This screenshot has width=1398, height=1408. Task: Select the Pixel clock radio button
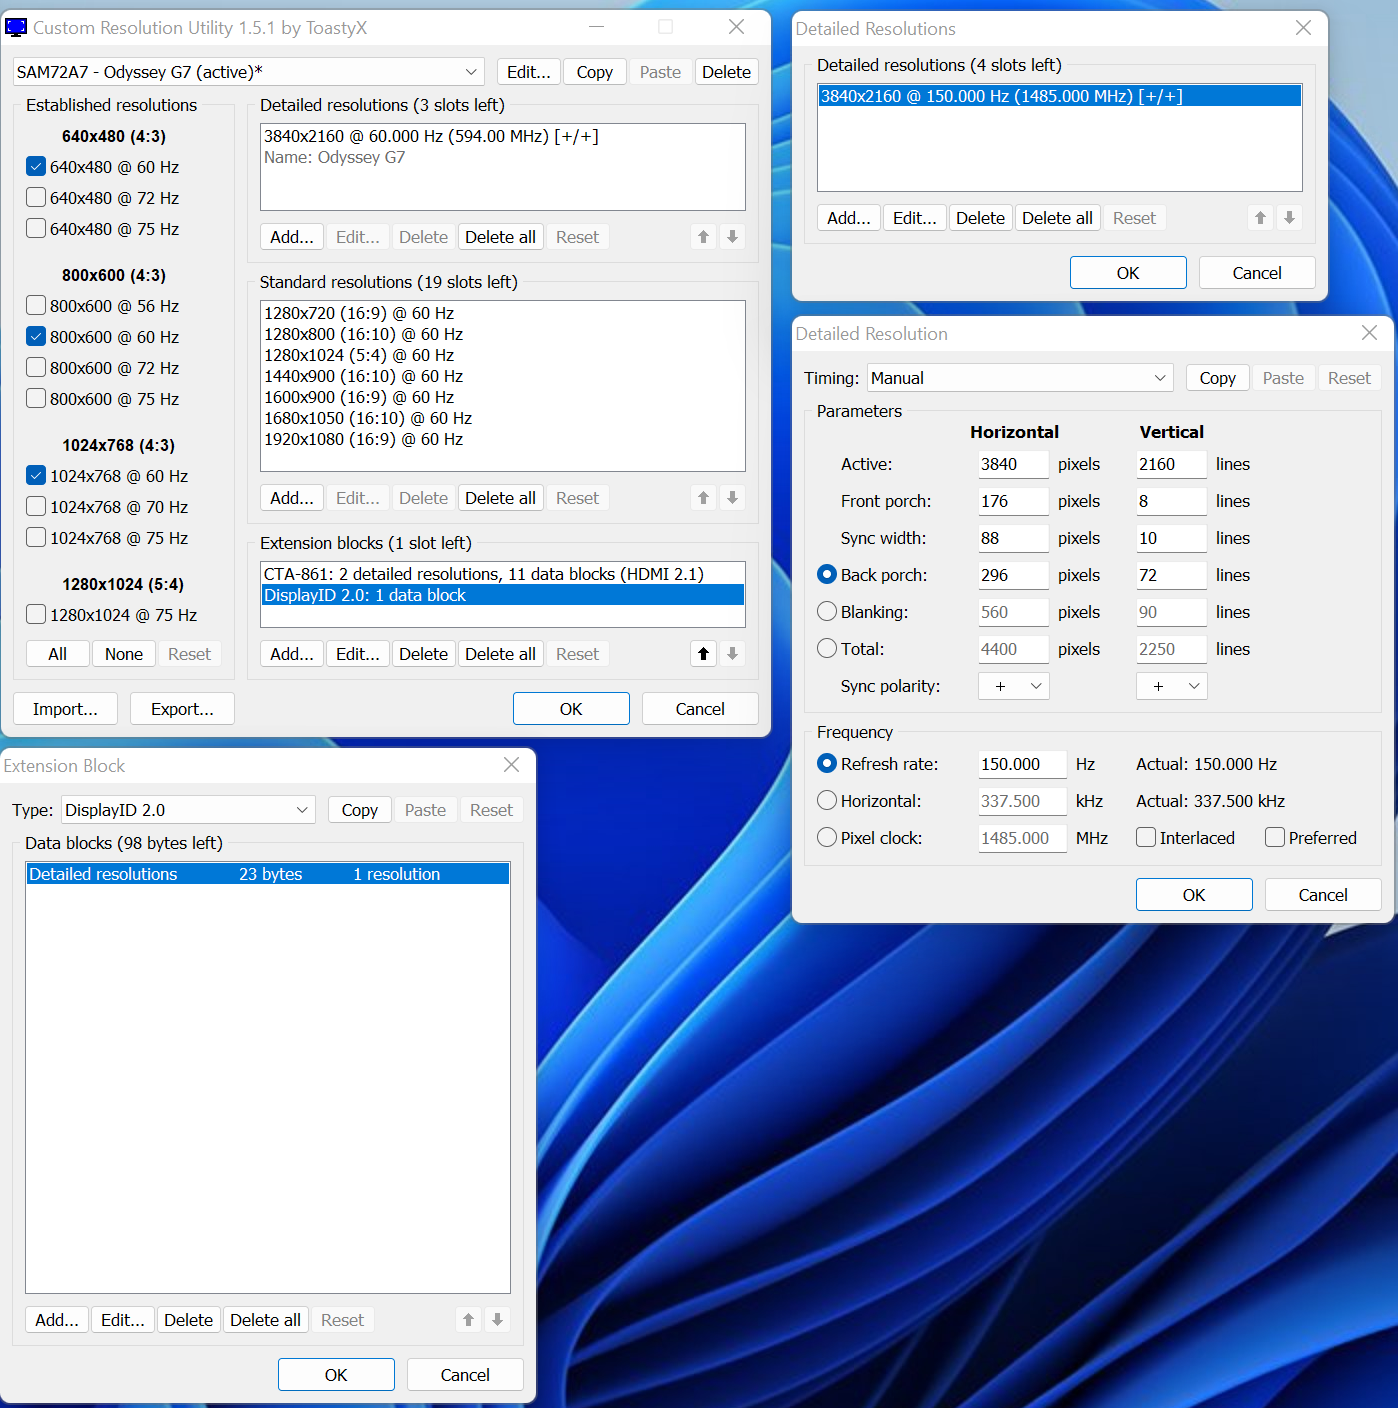[x=827, y=838]
